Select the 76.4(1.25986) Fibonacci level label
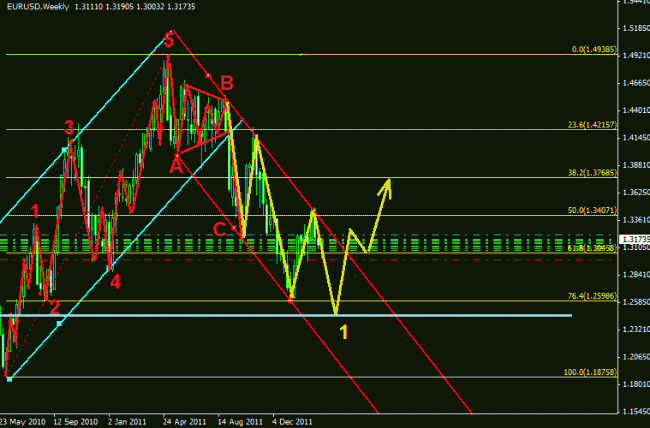650x428 pixels. pos(592,296)
